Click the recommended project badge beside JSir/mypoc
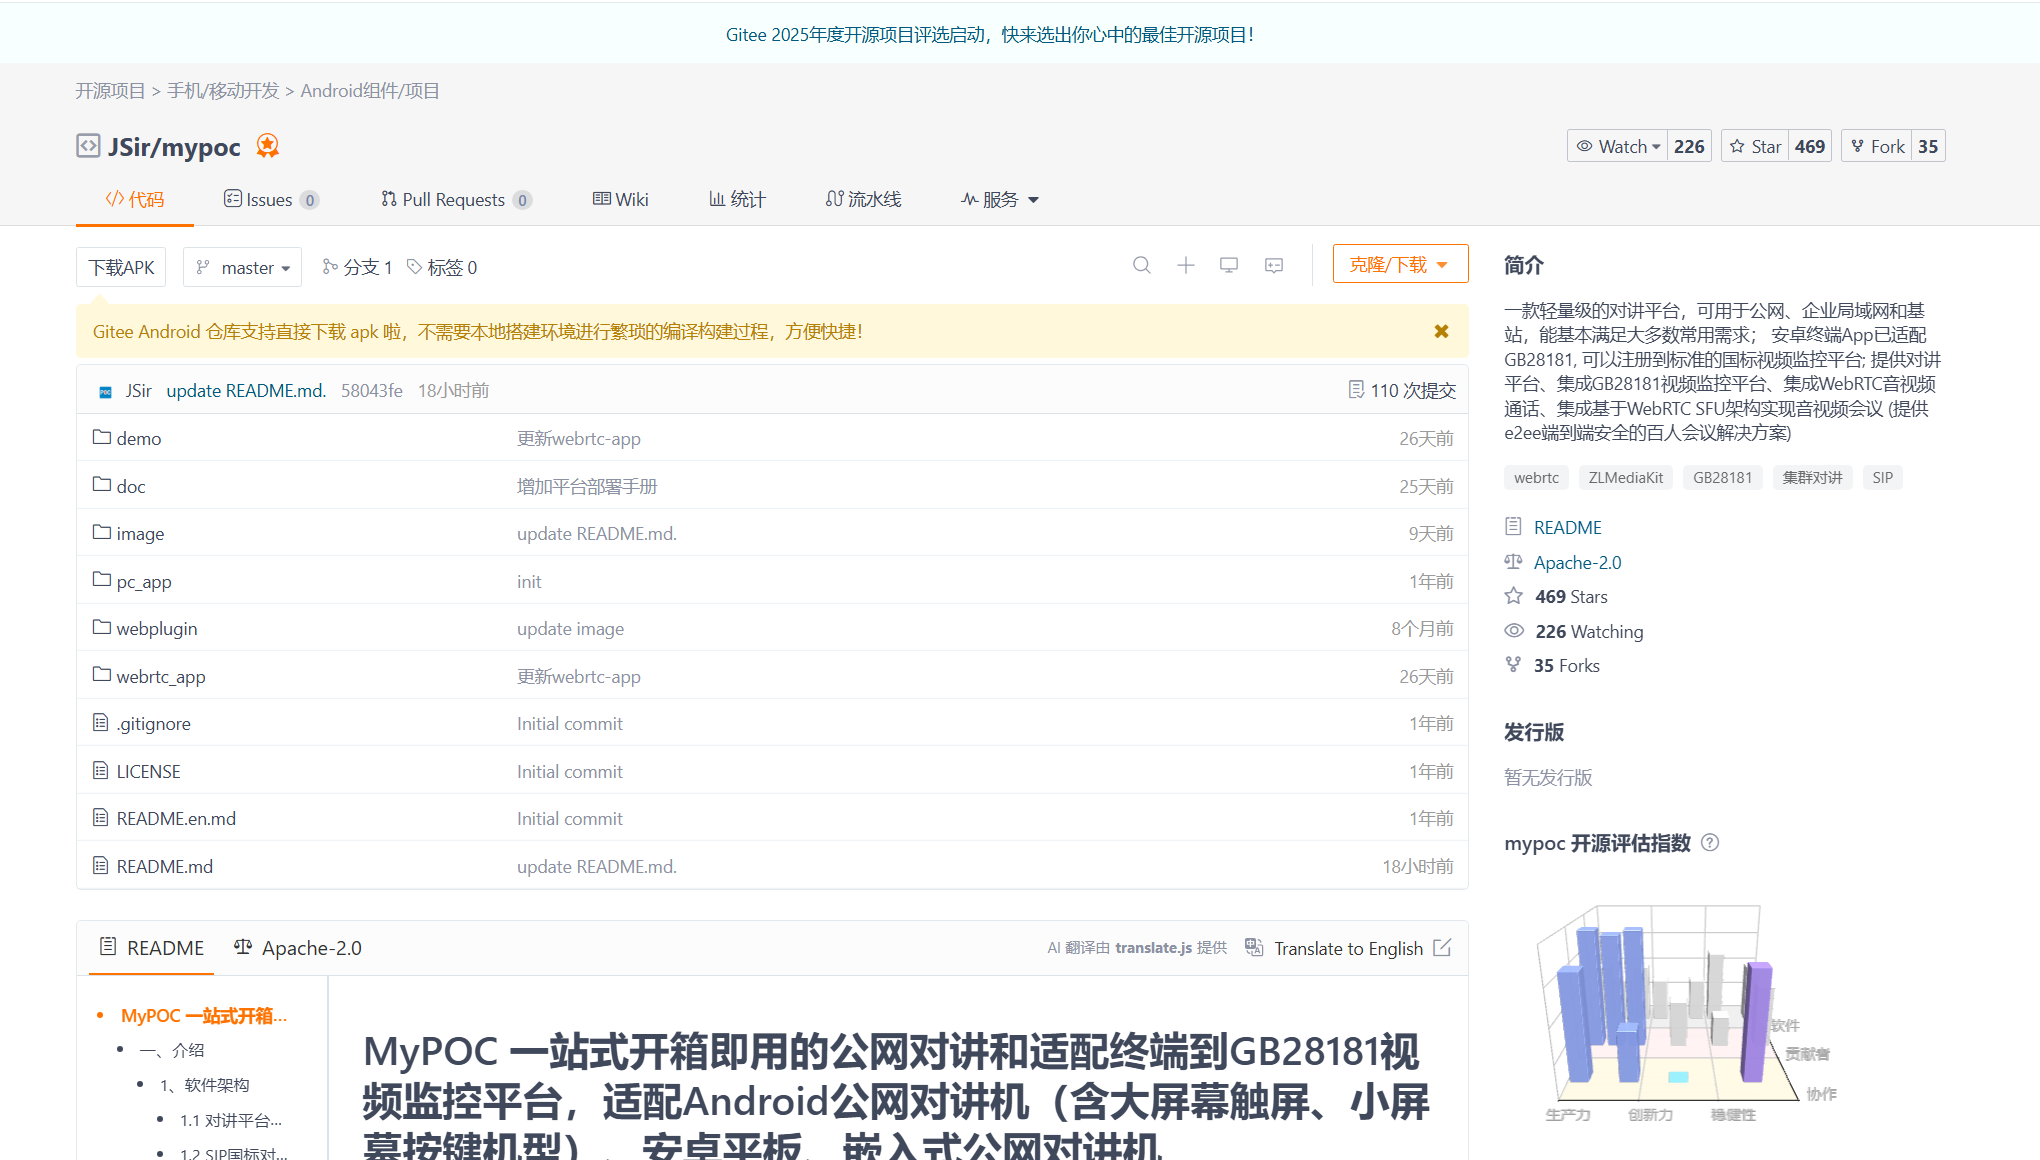The height and width of the screenshot is (1160, 2040). click(267, 146)
